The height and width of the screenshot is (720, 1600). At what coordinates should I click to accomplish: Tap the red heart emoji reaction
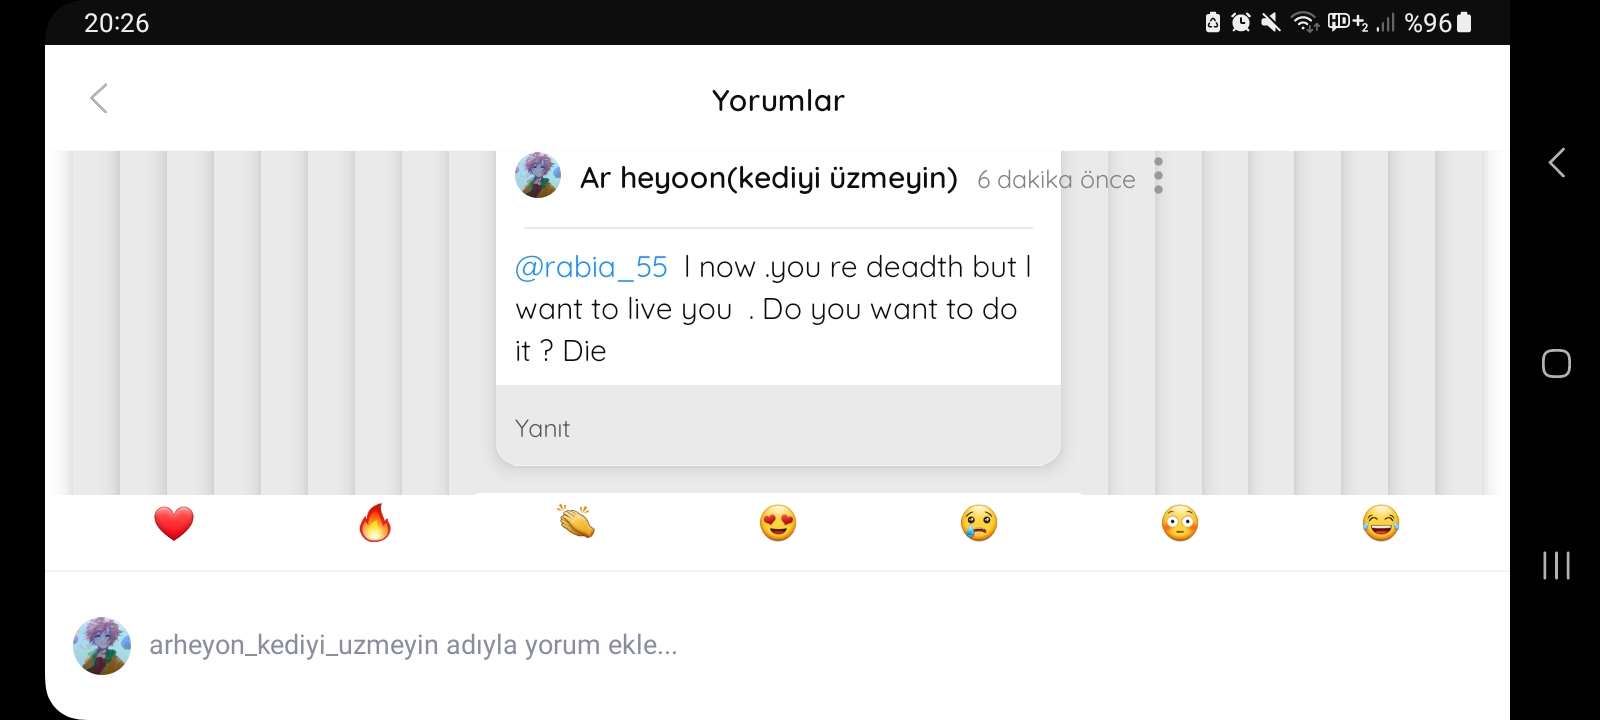pos(174,523)
